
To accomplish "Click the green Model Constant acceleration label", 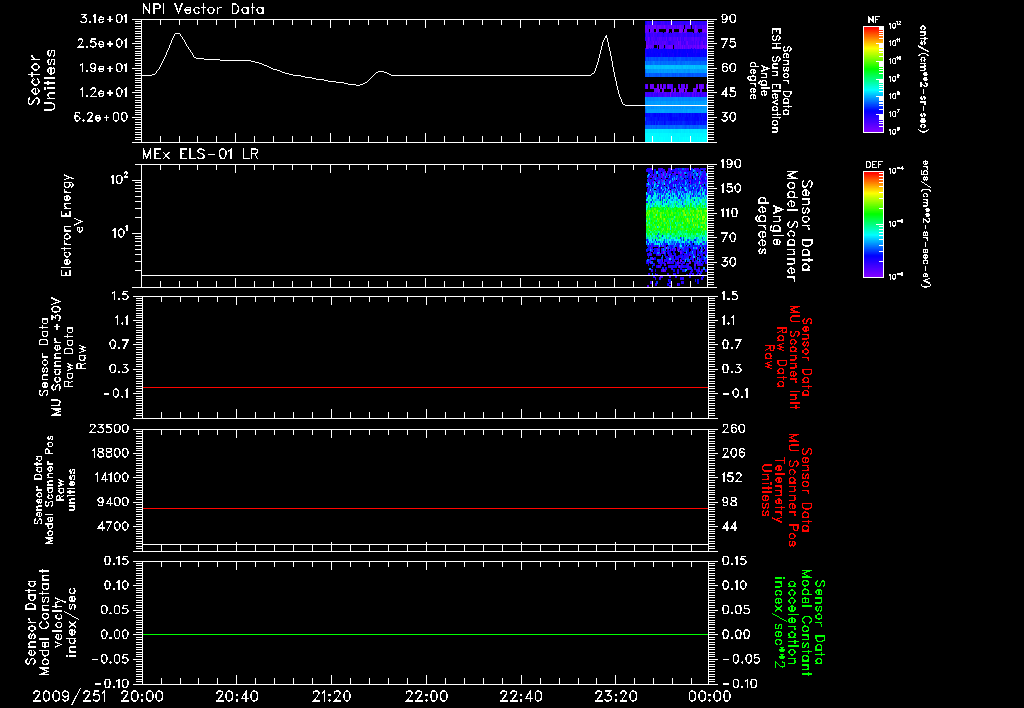I will click(x=799, y=622).
